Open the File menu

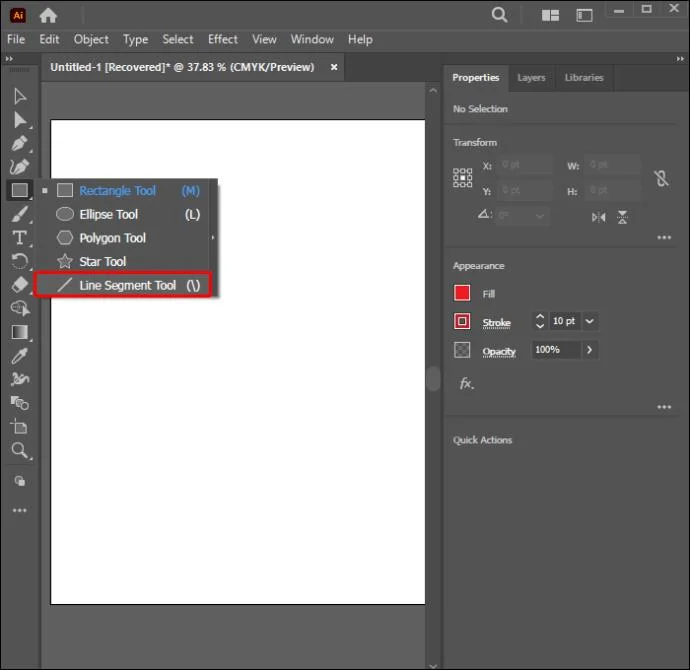(16, 39)
